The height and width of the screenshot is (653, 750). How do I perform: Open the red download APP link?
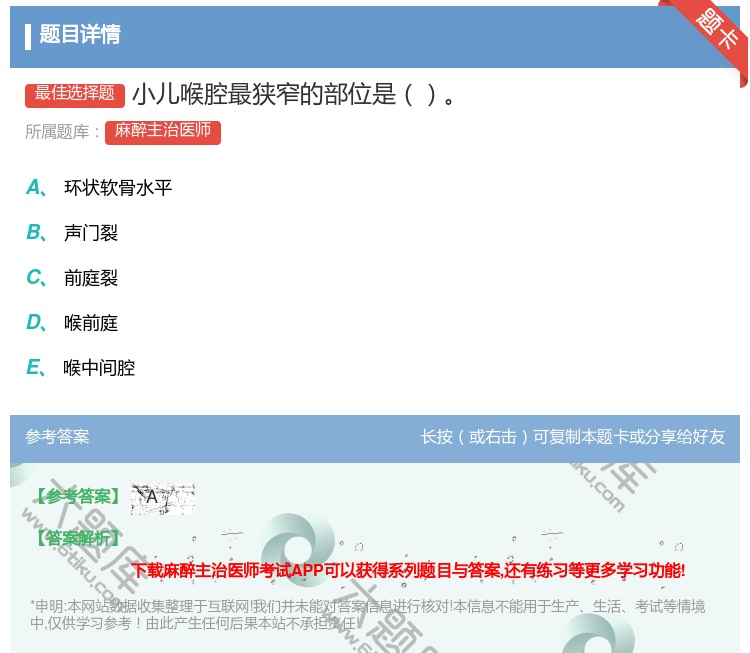(x=408, y=571)
